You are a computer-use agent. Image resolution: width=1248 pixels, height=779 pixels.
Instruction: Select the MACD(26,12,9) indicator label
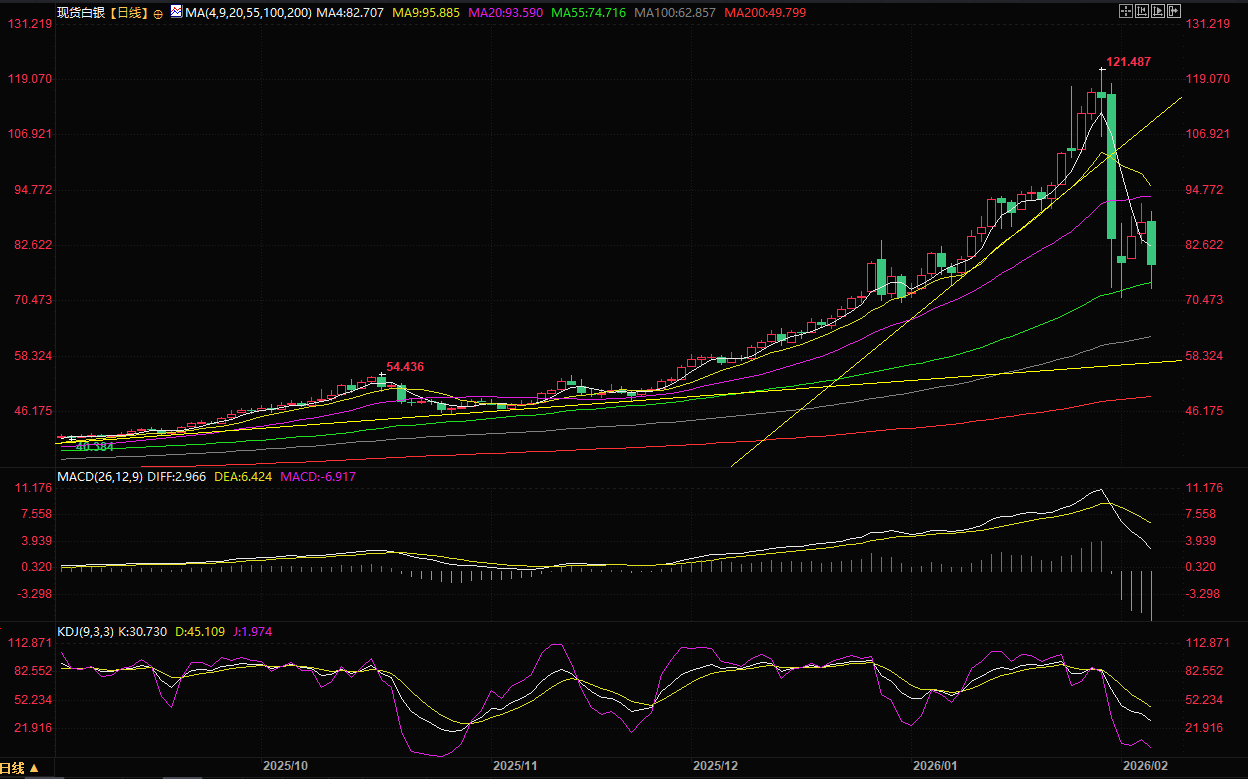99,477
